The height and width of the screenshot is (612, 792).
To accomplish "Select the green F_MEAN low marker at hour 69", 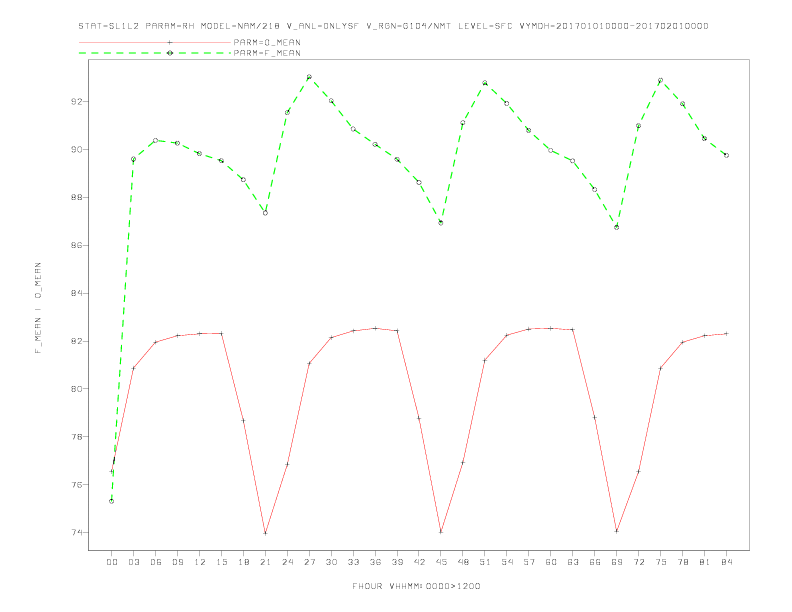I will (x=617, y=227).
